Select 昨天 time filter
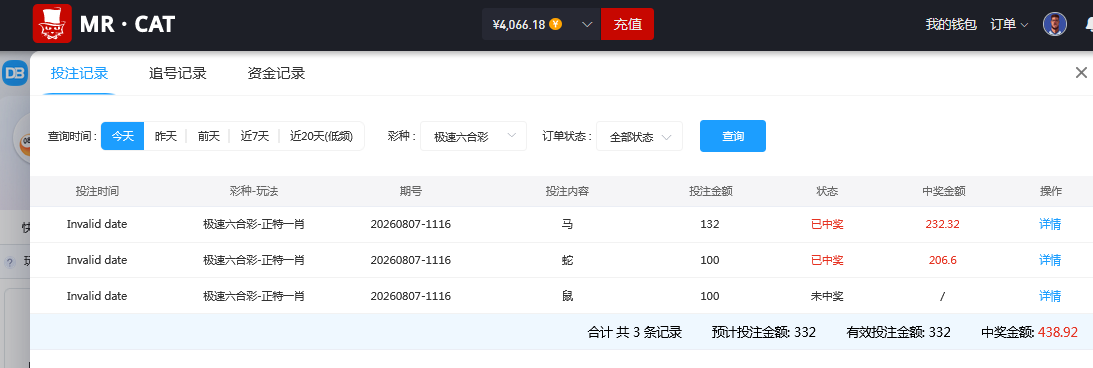 point(165,136)
